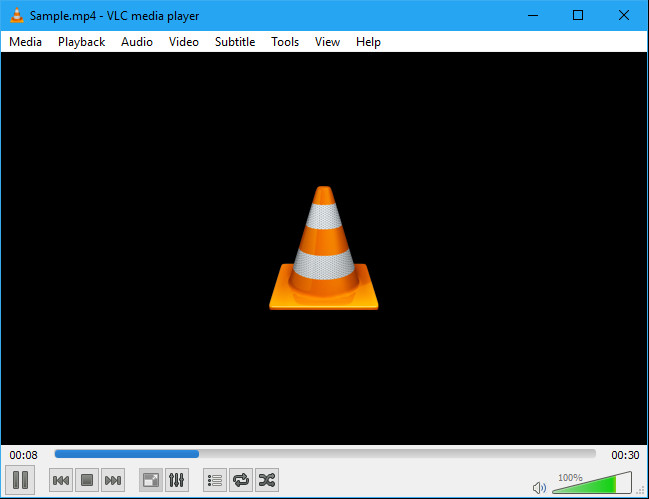Open the Playback menu
The width and height of the screenshot is (649, 499).
pyautogui.click(x=82, y=42)
